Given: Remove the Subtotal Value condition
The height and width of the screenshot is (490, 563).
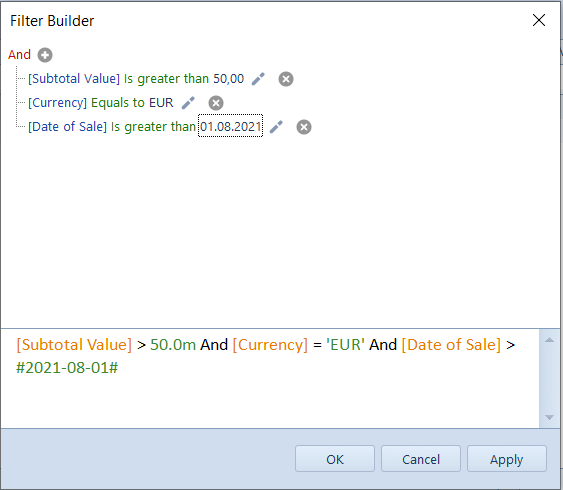Looking at the screenshot, I should click(286, 79).
